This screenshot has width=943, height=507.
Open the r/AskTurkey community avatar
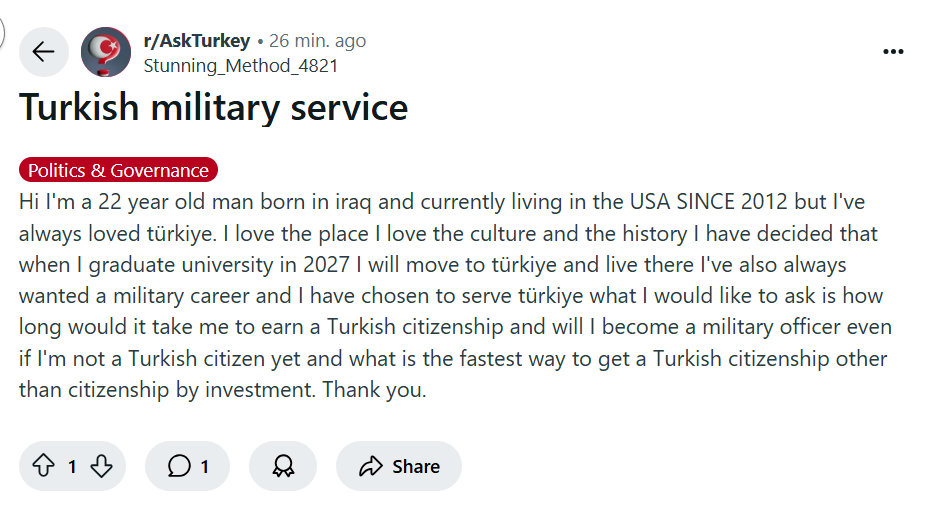[106, 52]
